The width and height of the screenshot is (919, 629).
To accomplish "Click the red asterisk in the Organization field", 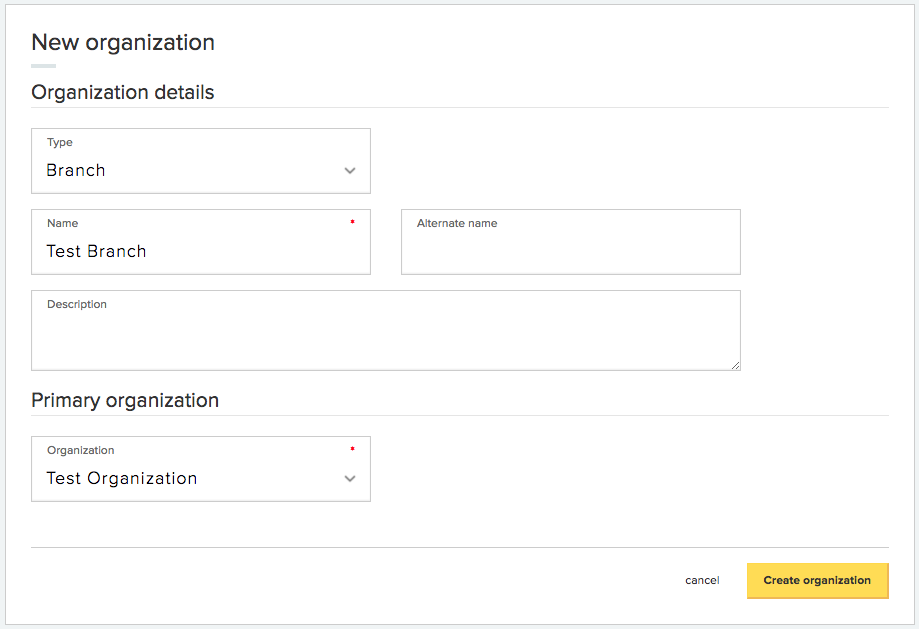I will coord(352,449).
